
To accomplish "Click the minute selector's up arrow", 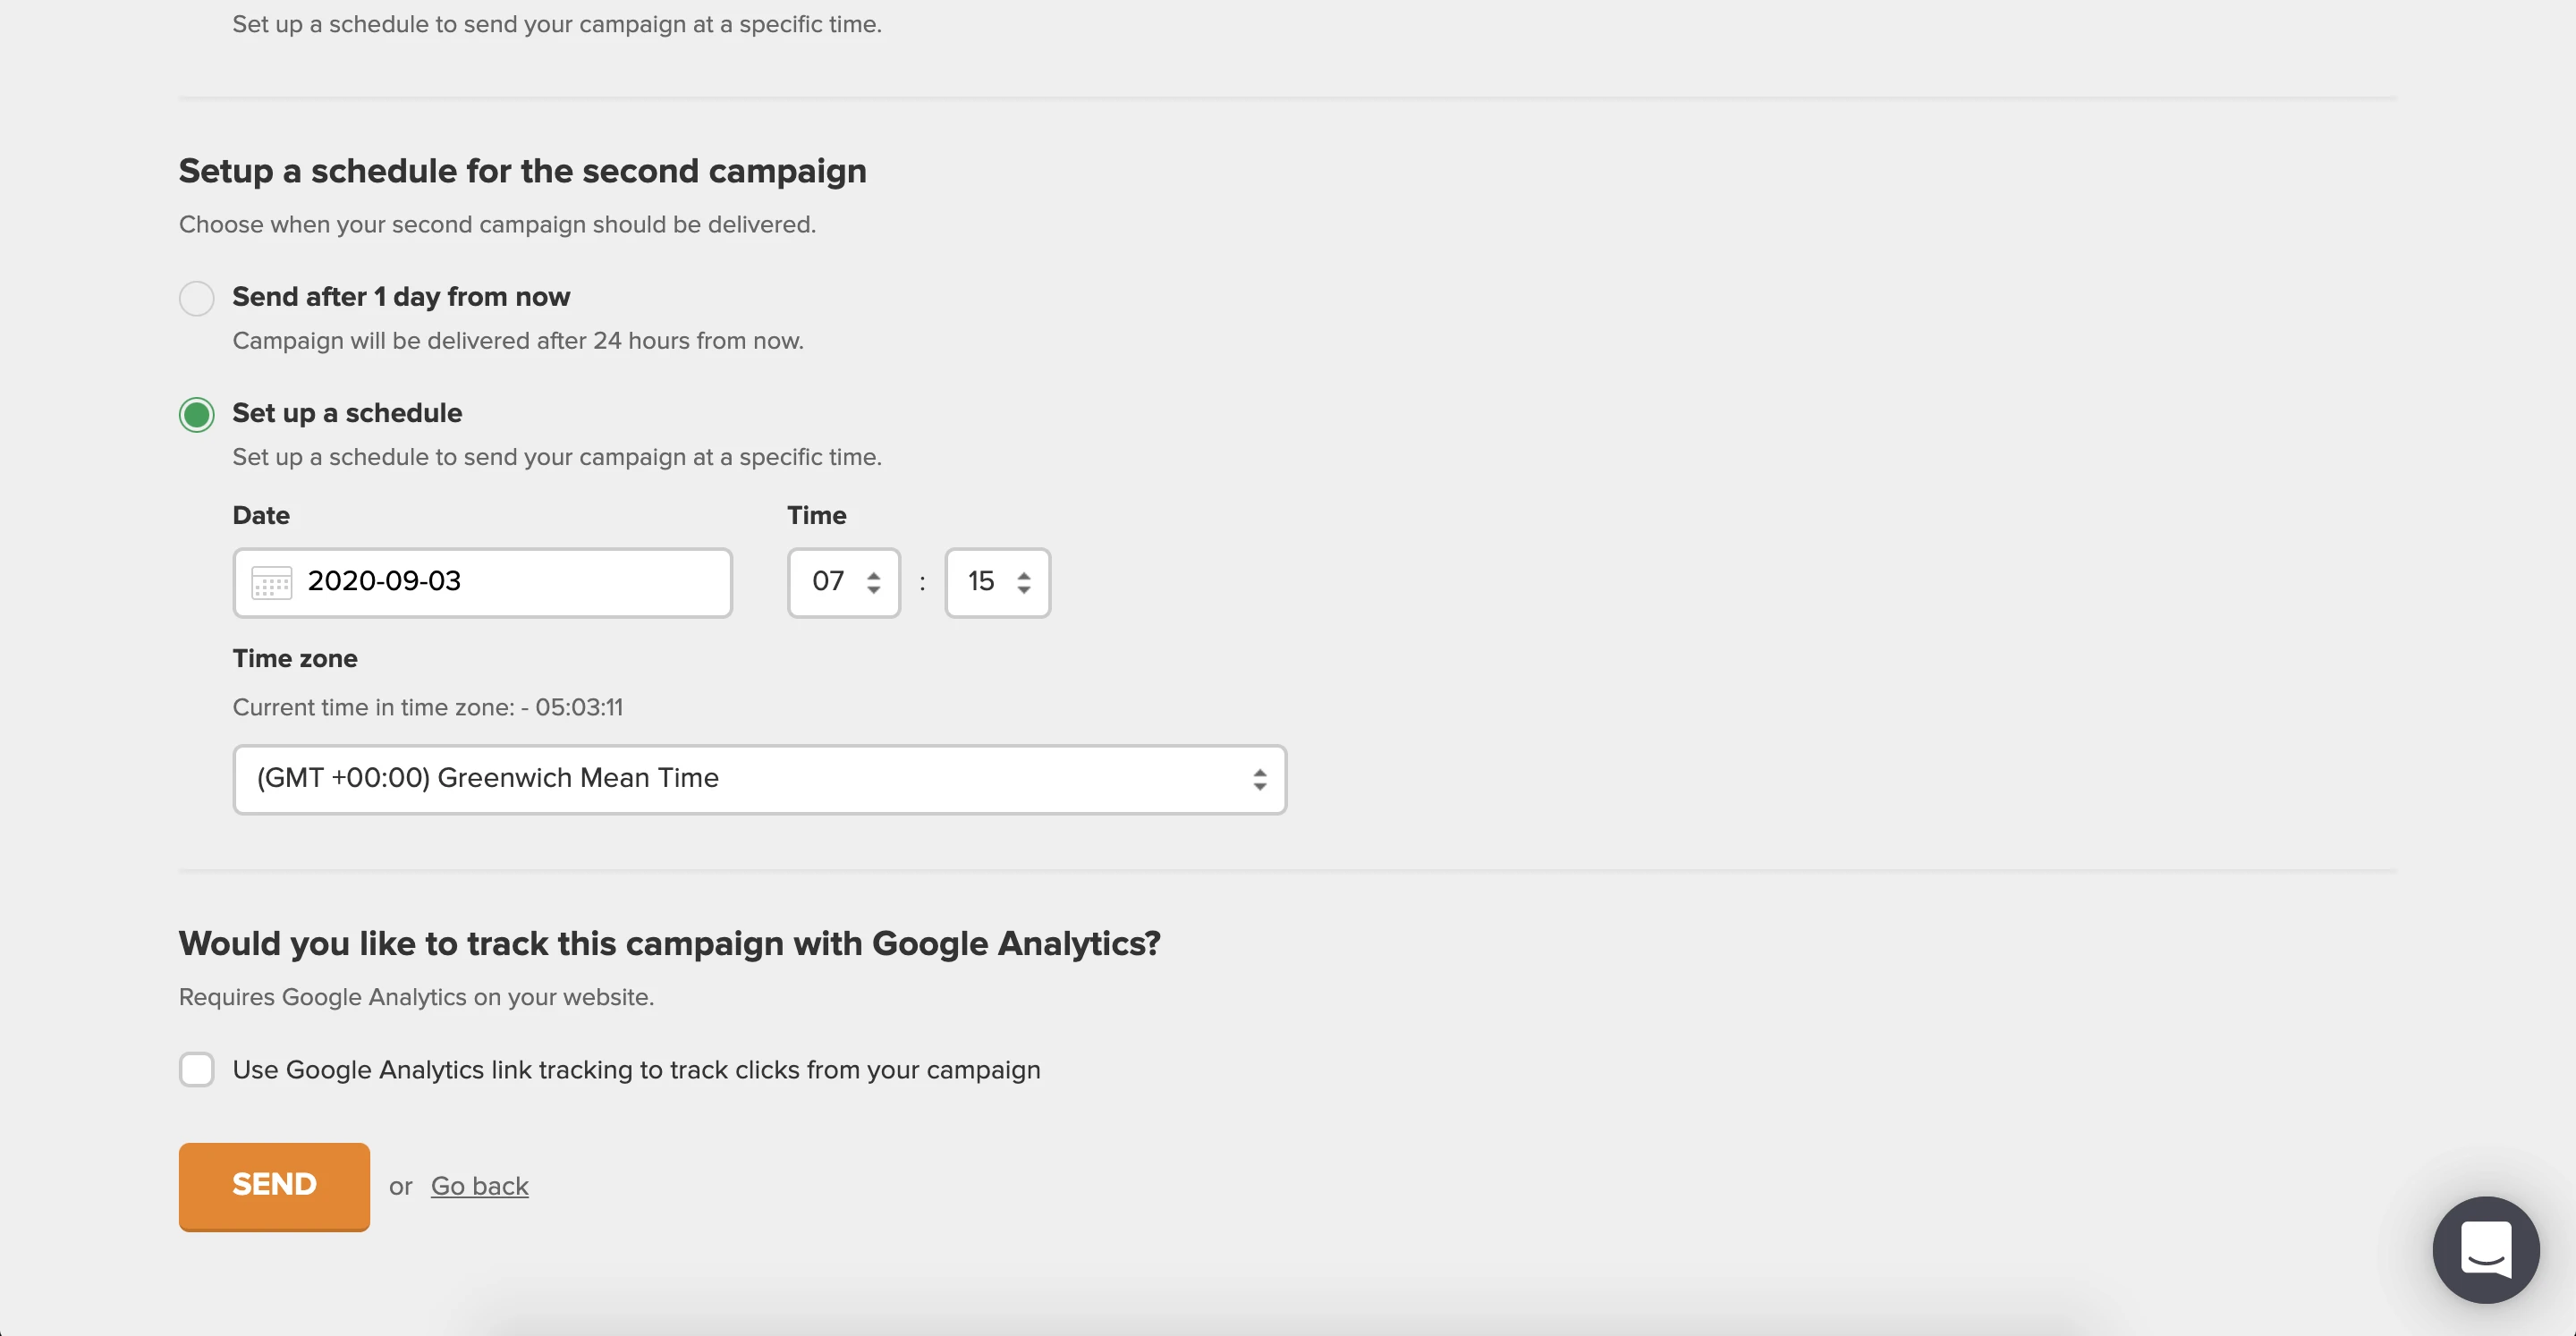I will pyautogui.click(x=1023, y=574).
